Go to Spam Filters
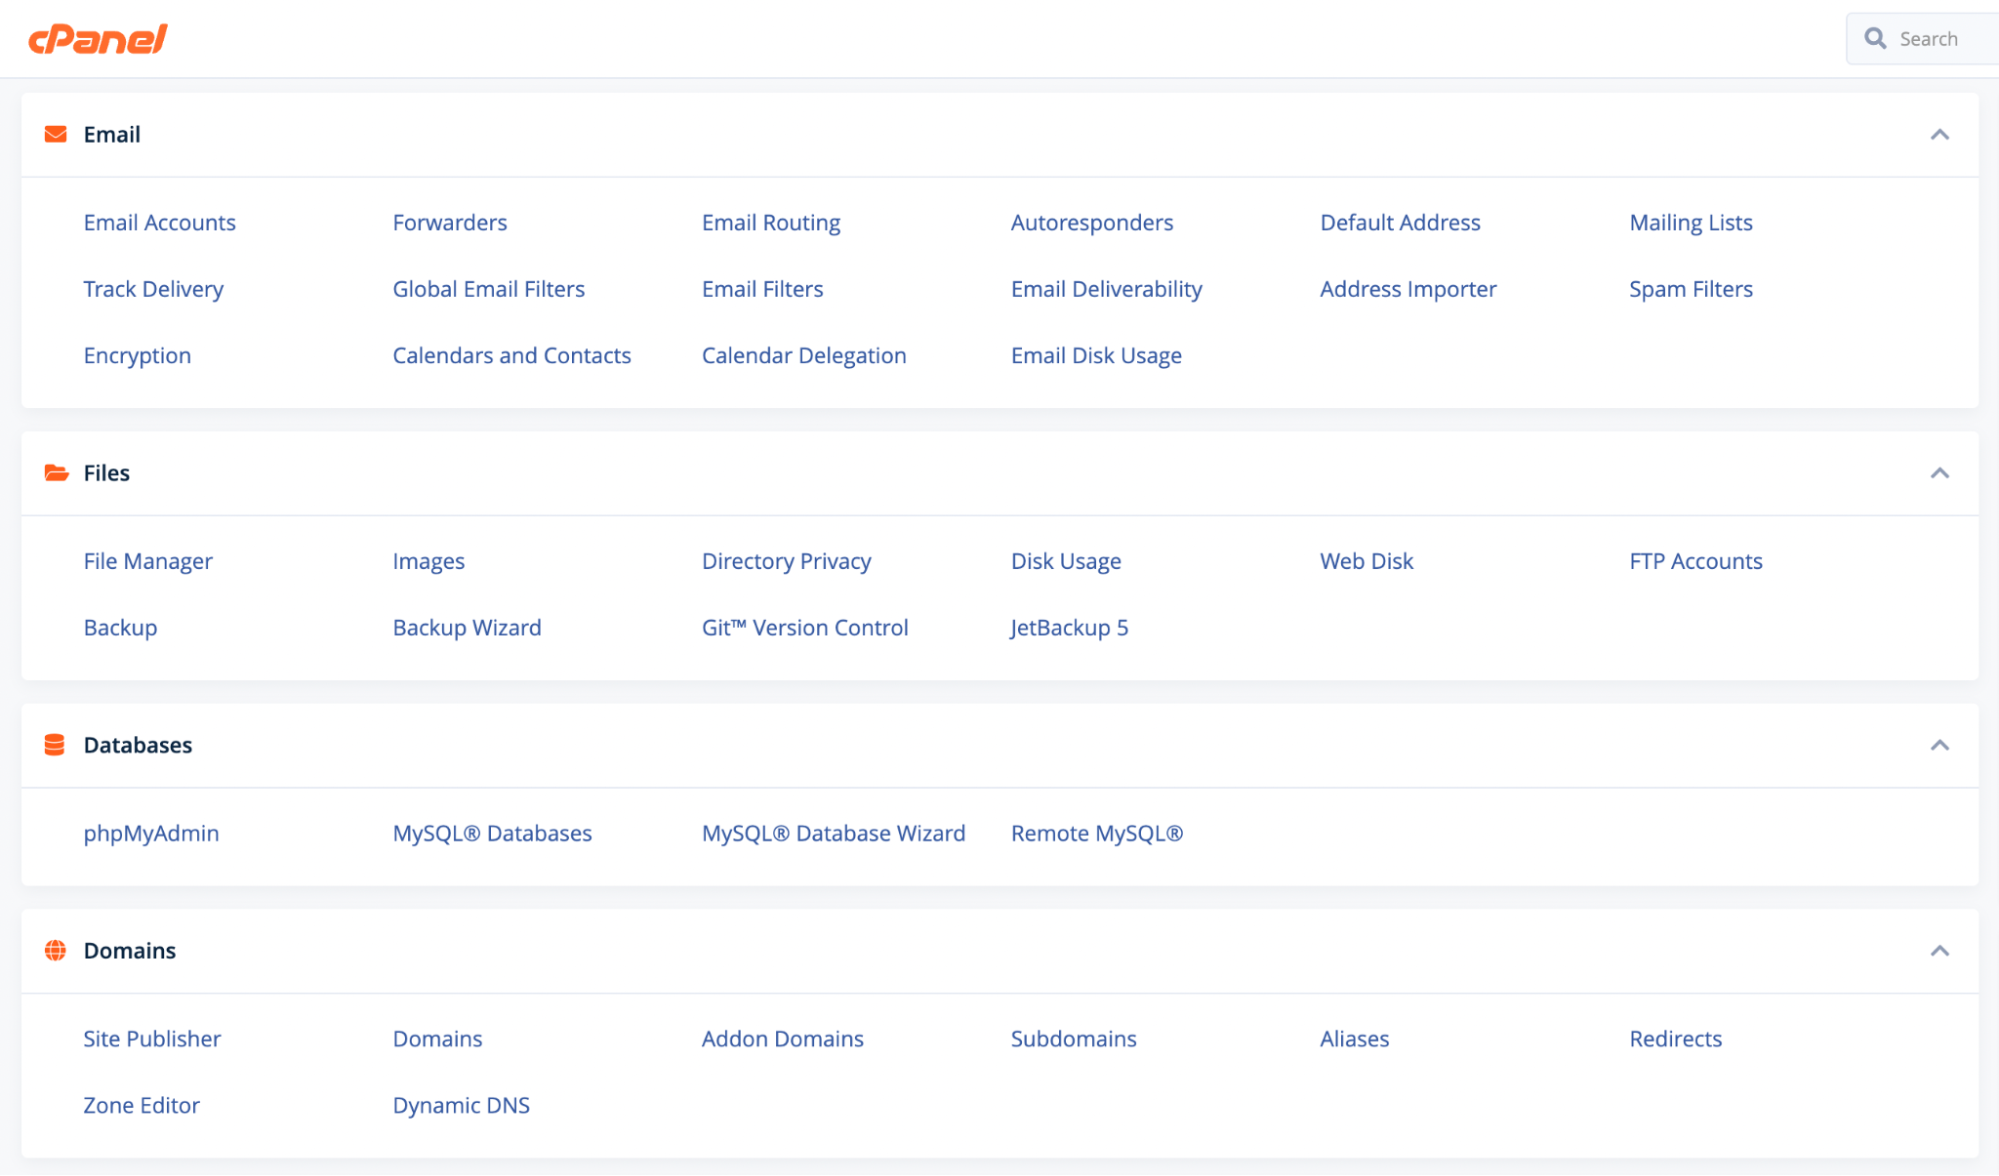Viewport: 1999px width, 1176px height. tap(1690, 289)
